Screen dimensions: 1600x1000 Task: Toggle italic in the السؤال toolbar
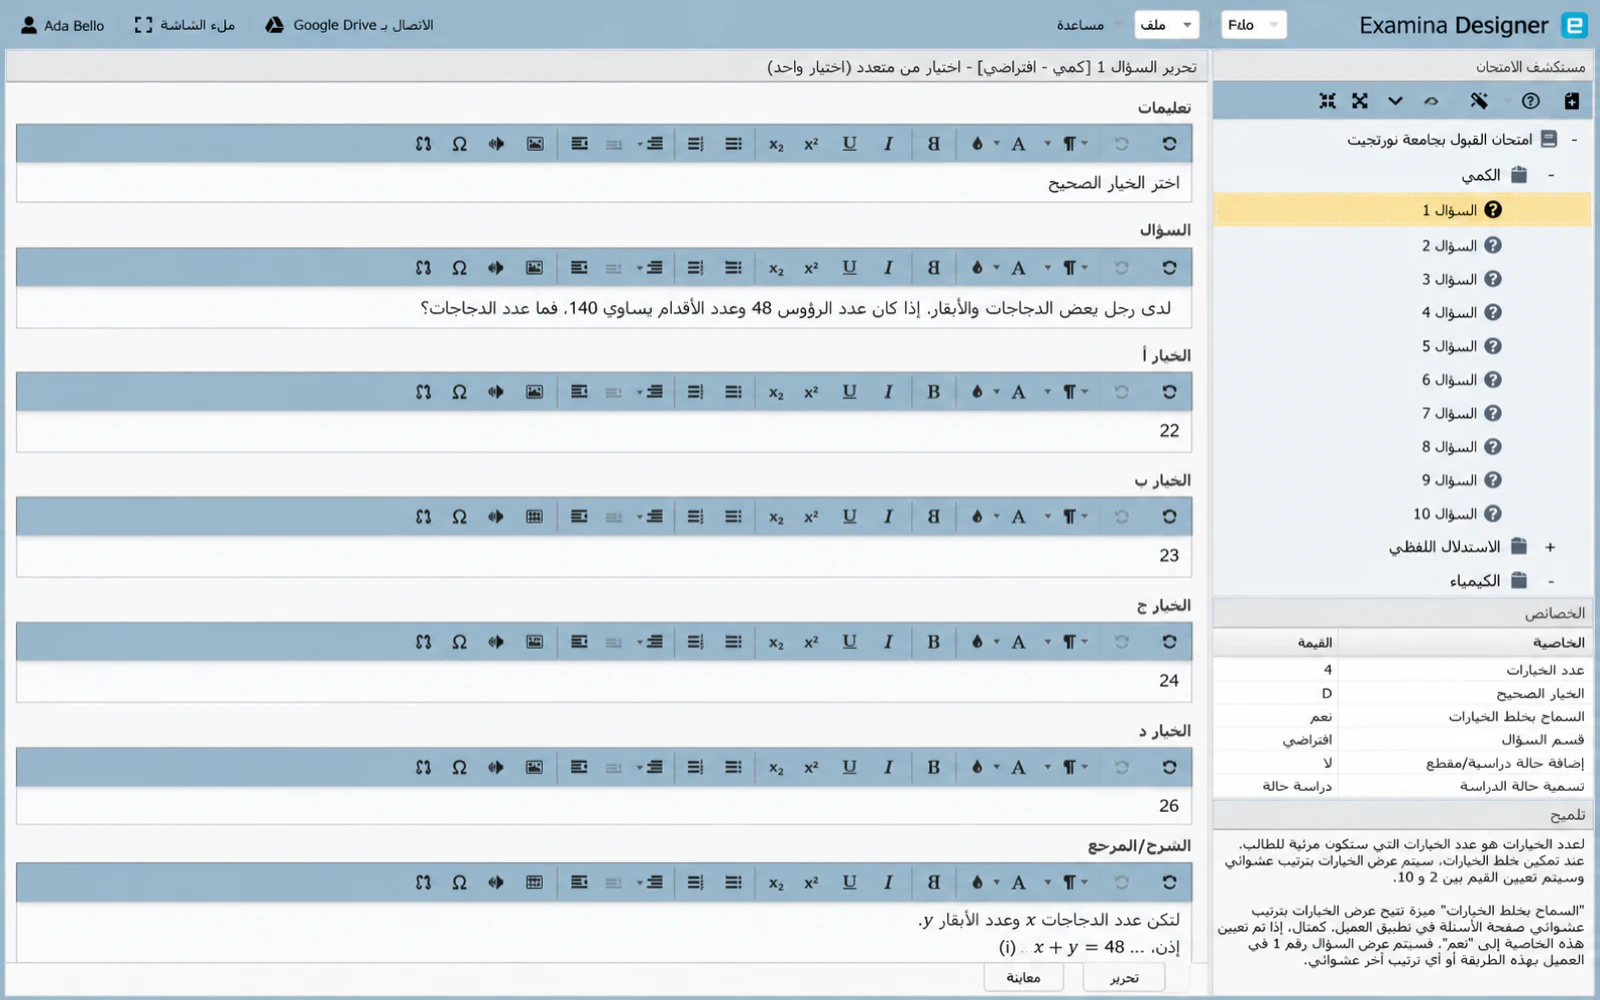(888, 268)
